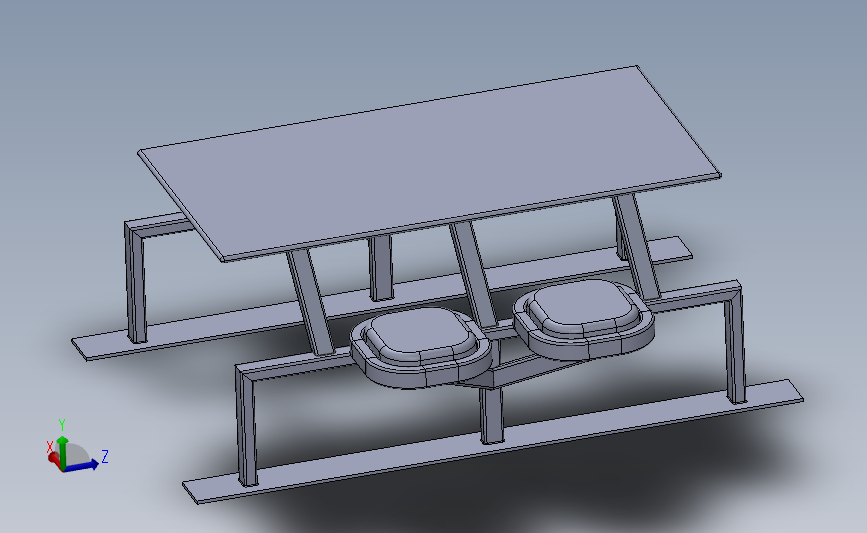Select the middle diagonal strut under the tabletop
Viewport: 867px width, 533px height.
point(473,274)
